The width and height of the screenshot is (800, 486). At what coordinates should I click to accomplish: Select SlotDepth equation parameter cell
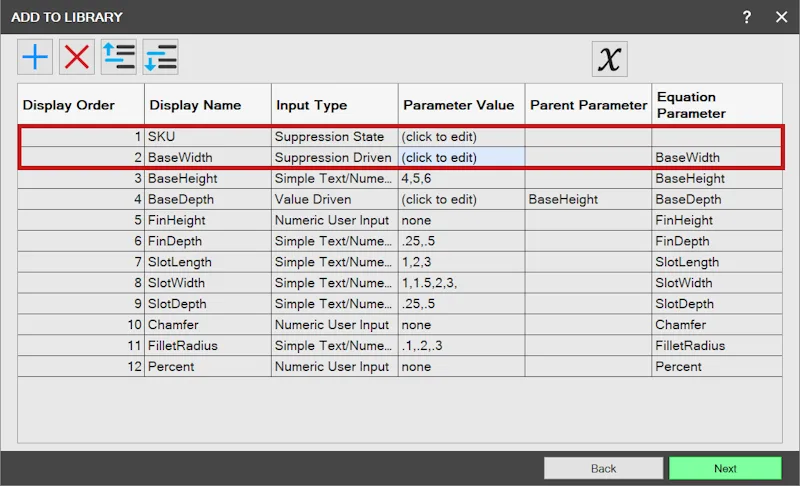[x=717, y=304]
